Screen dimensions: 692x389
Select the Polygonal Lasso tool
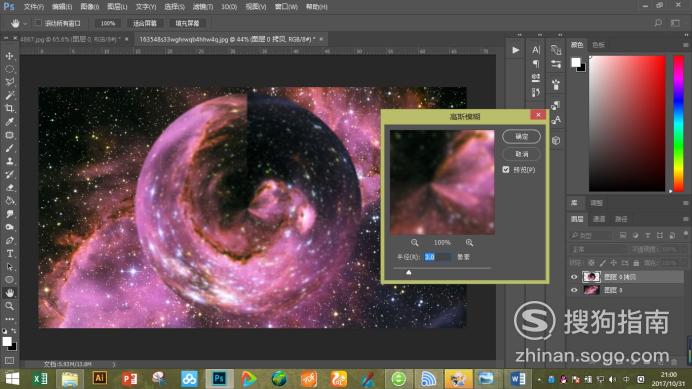tap(9, 82)
